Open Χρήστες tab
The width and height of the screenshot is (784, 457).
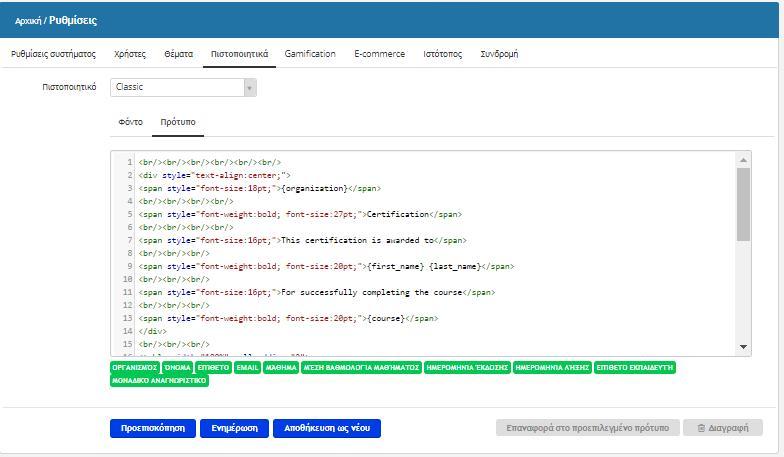tap(130, 54)
